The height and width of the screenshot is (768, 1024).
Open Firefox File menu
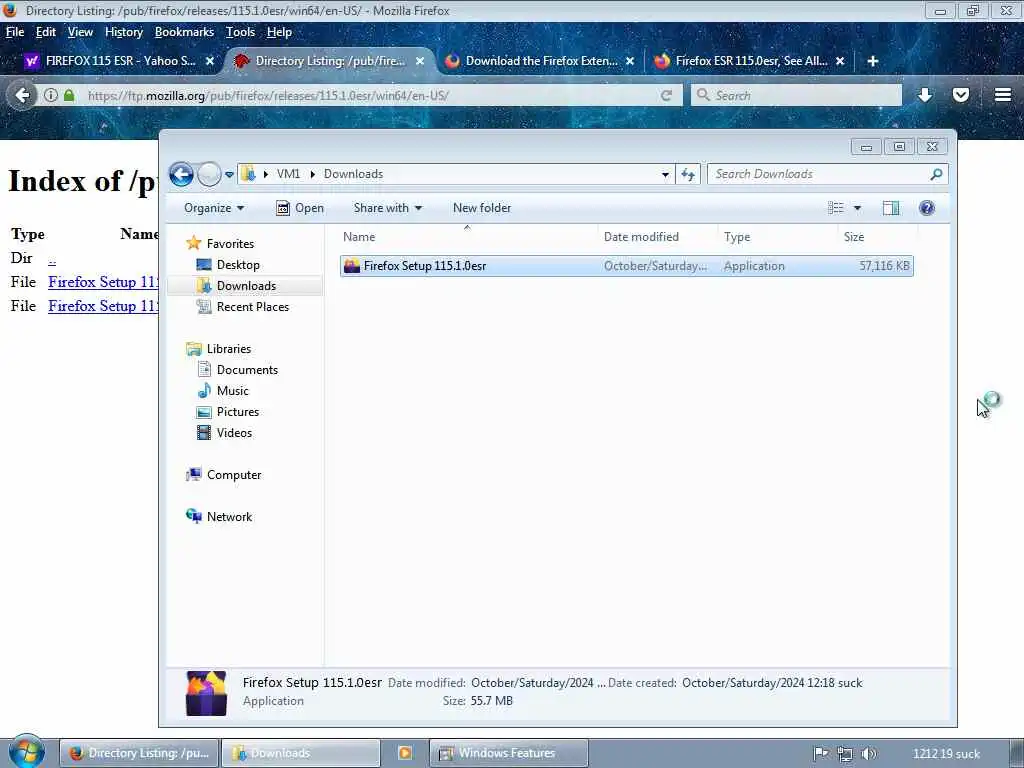pos(14,32)
